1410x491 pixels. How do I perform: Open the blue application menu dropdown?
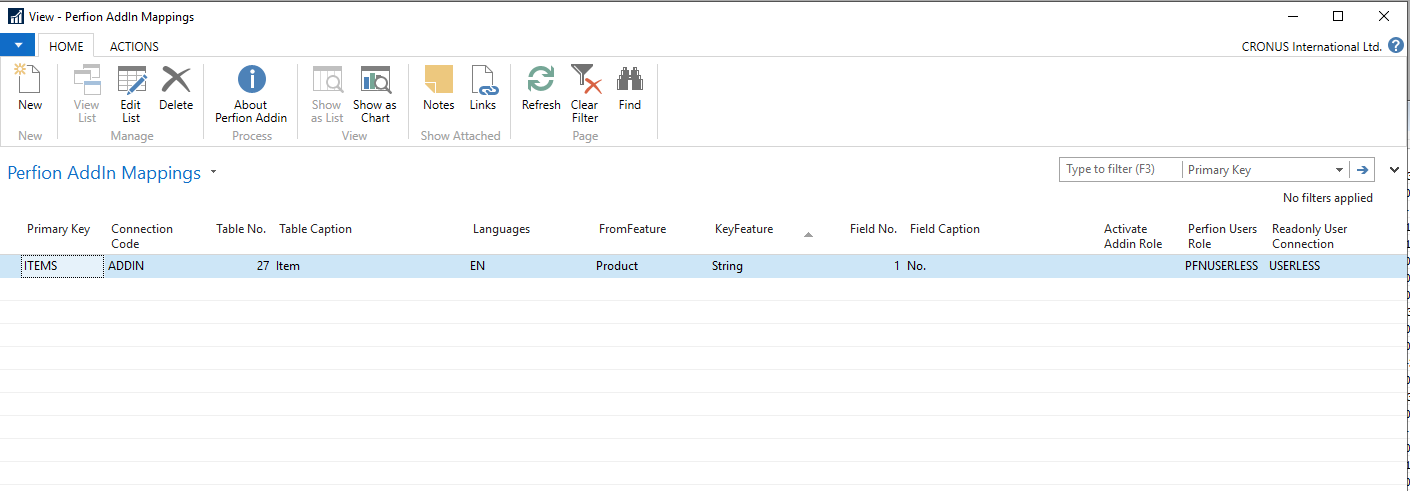(x=18, y=45)
